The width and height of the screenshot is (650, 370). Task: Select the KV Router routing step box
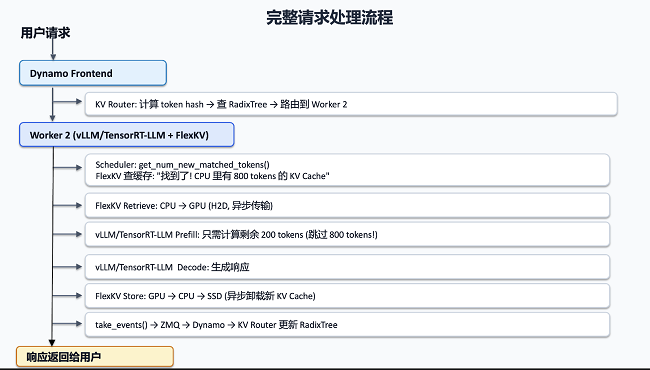pos(351,104)
